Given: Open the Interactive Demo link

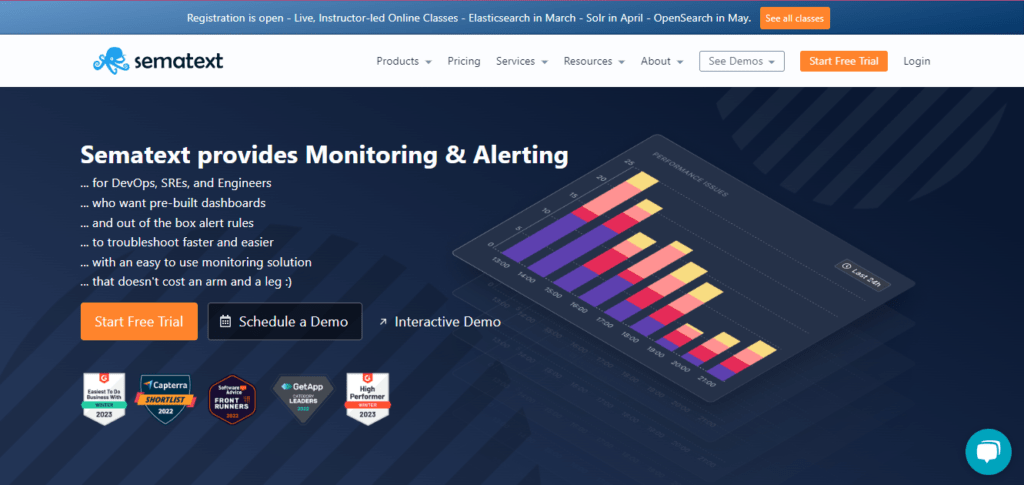Looking at the screenshot, I should (x=440, y=321).
